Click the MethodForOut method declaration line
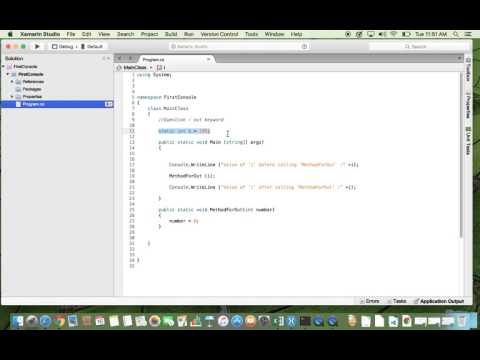Viewport: 480px width, 360px height. coord(216,210)
